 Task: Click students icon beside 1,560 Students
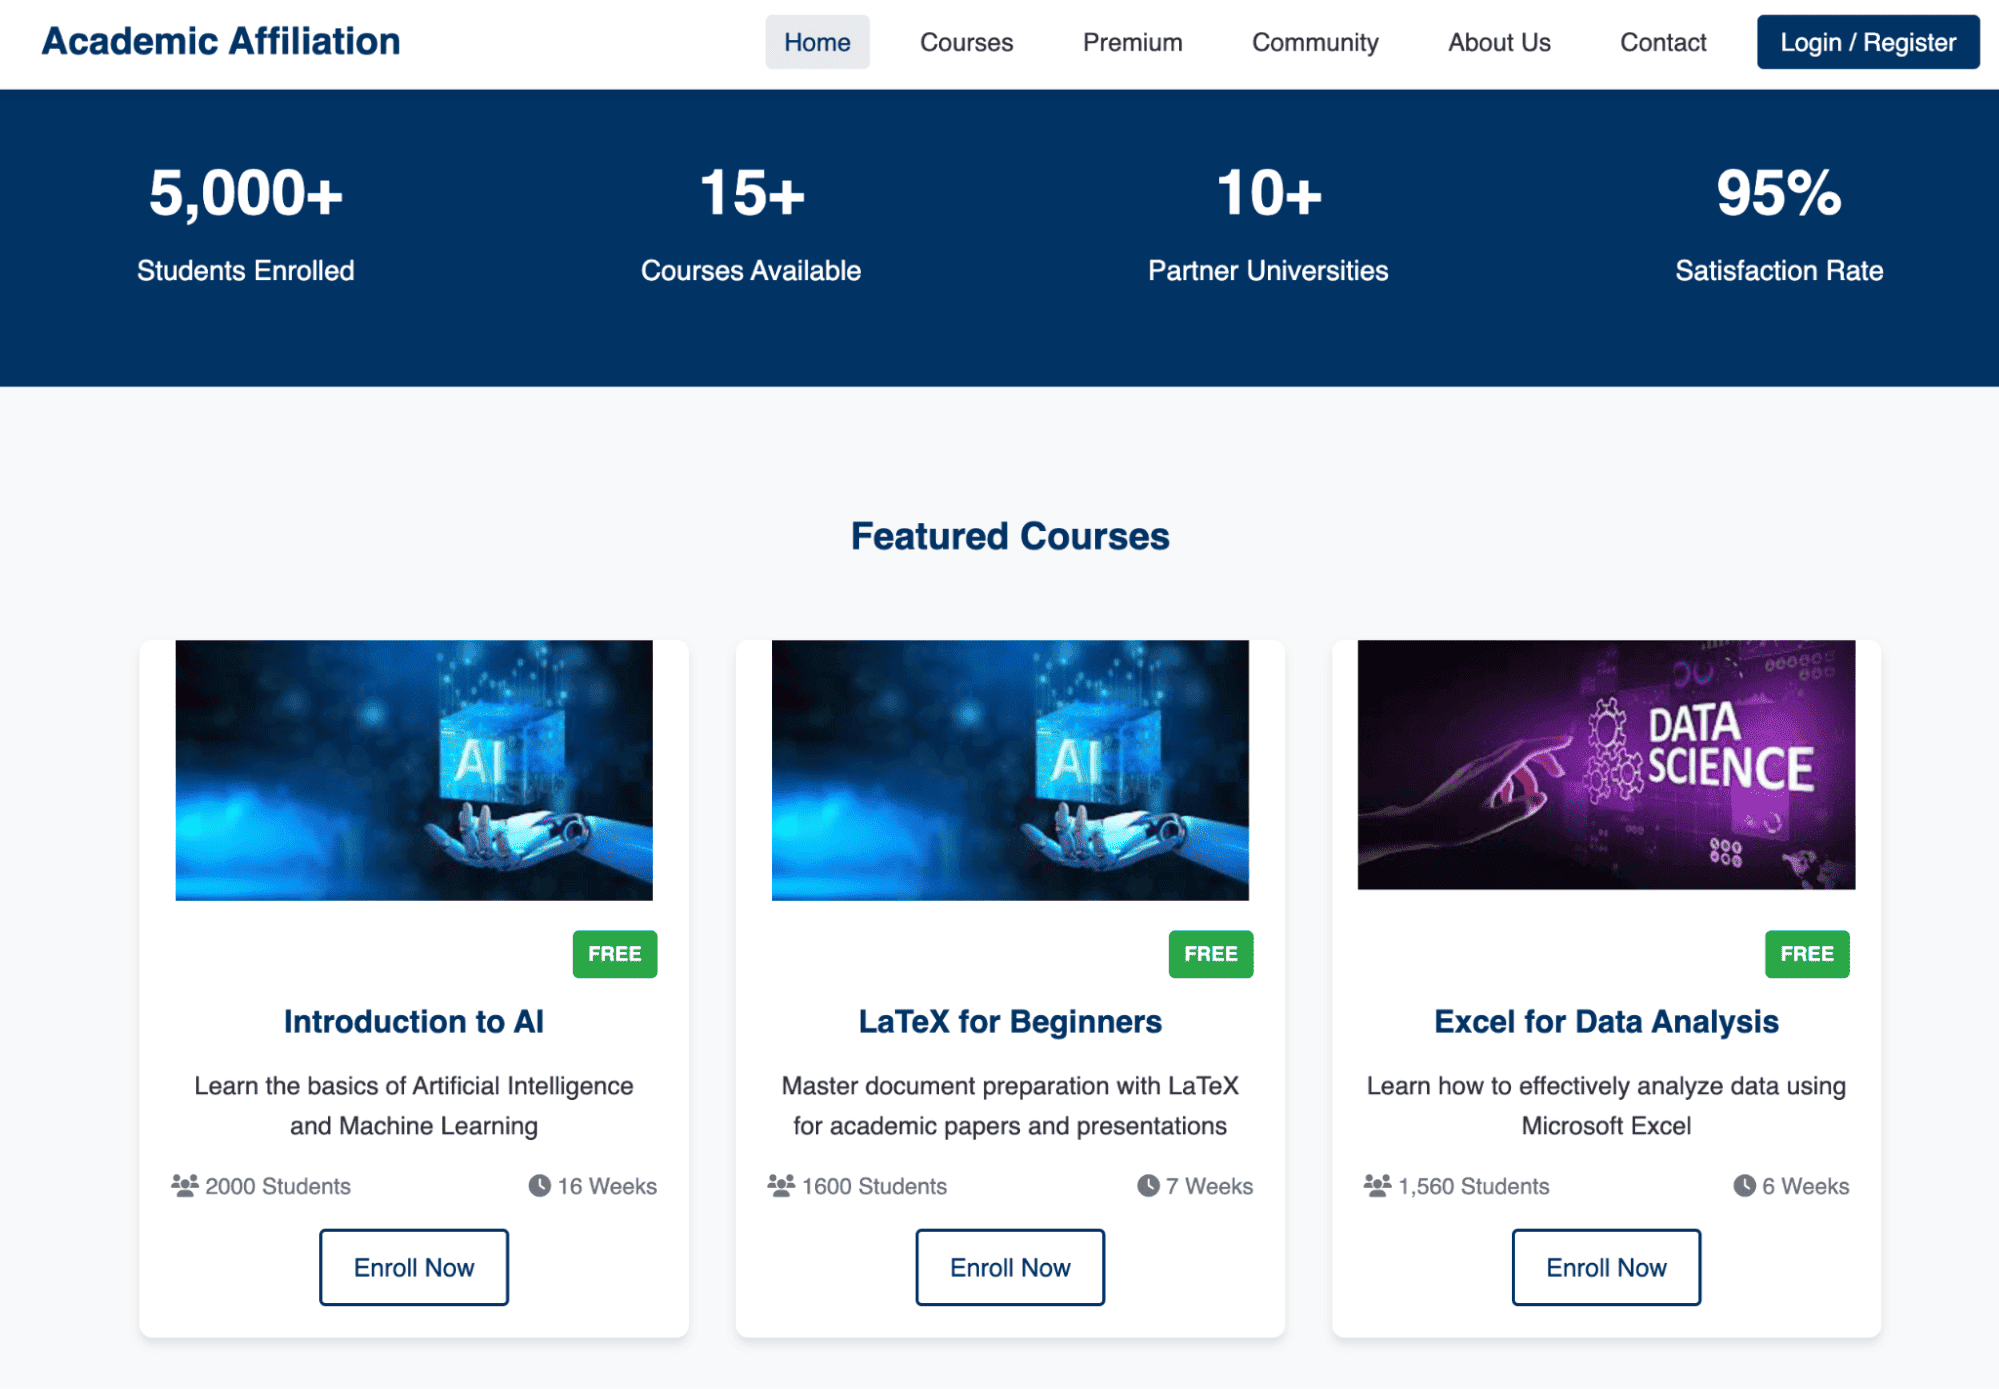coord(1376,1185)
